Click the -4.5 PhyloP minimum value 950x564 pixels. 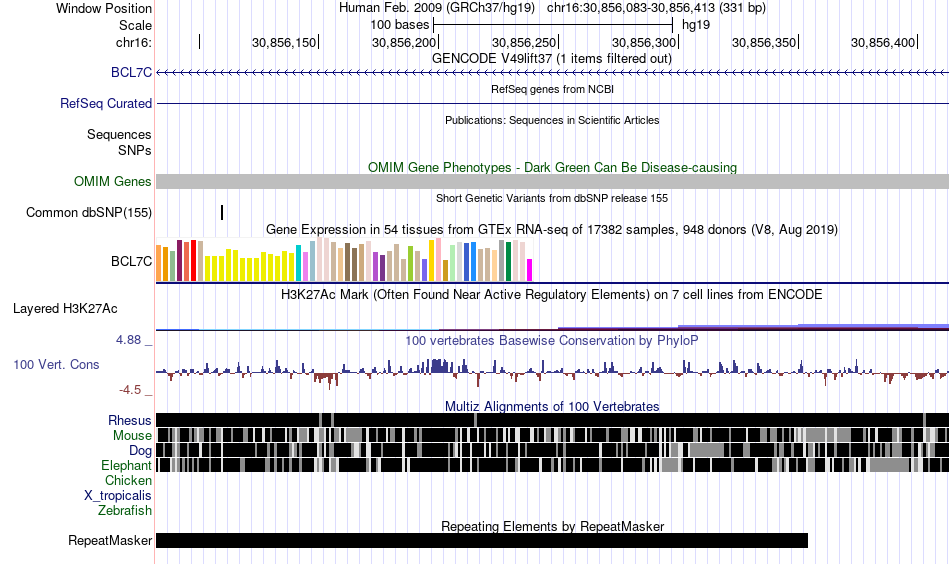pyautogui.click(x=130, y=390)
